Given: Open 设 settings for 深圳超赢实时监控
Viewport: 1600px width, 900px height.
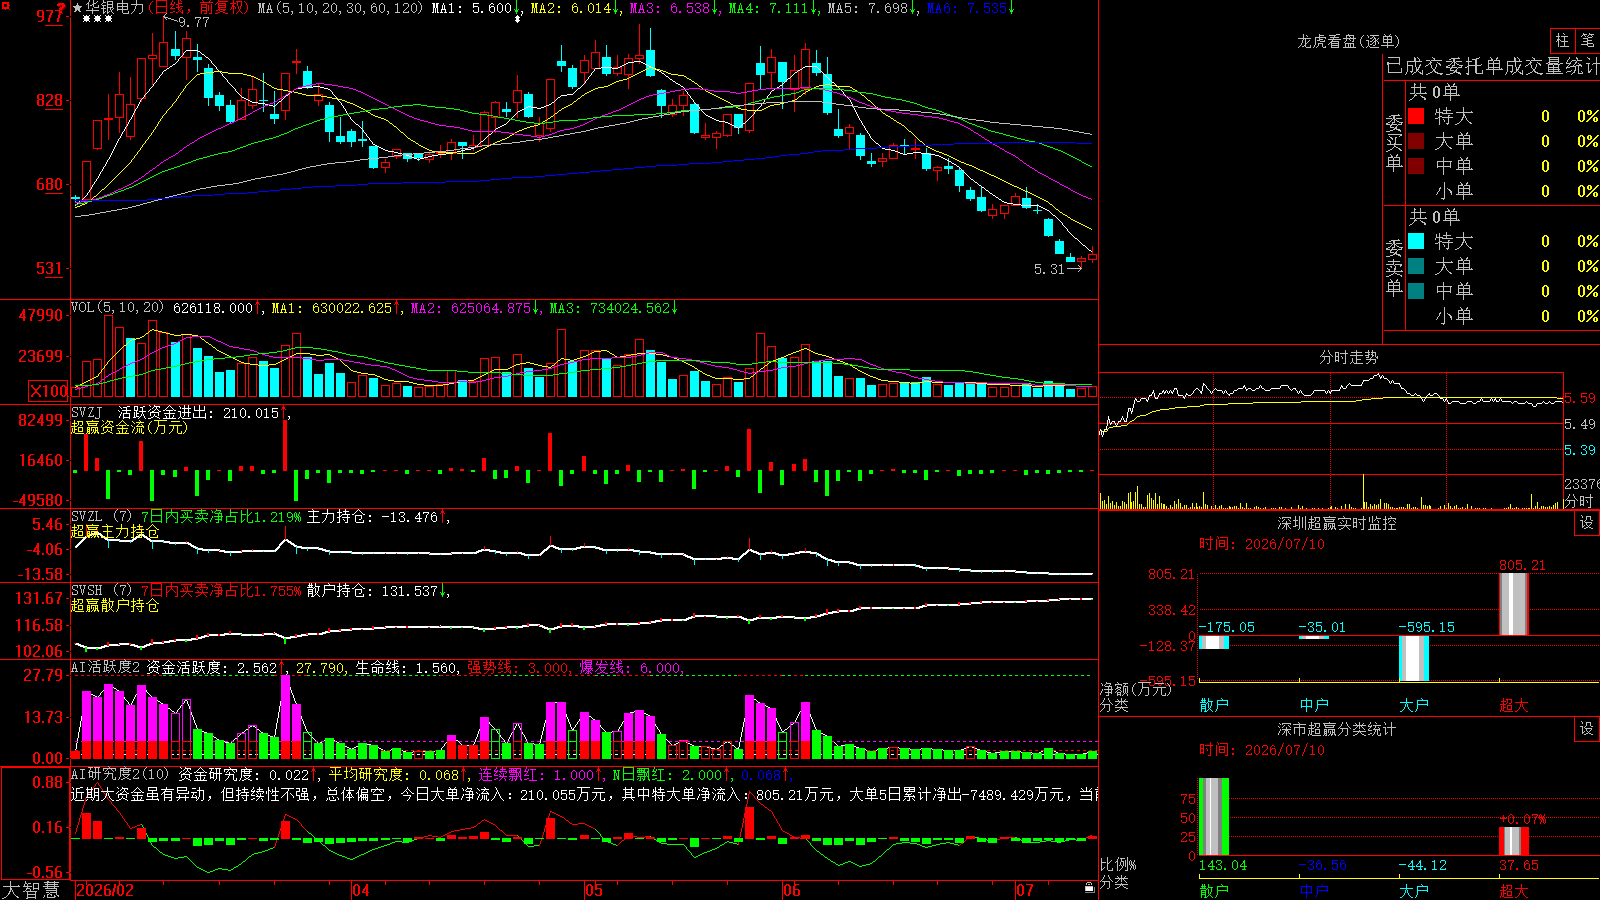Looking at the screenshot, I should point(1586,523).
